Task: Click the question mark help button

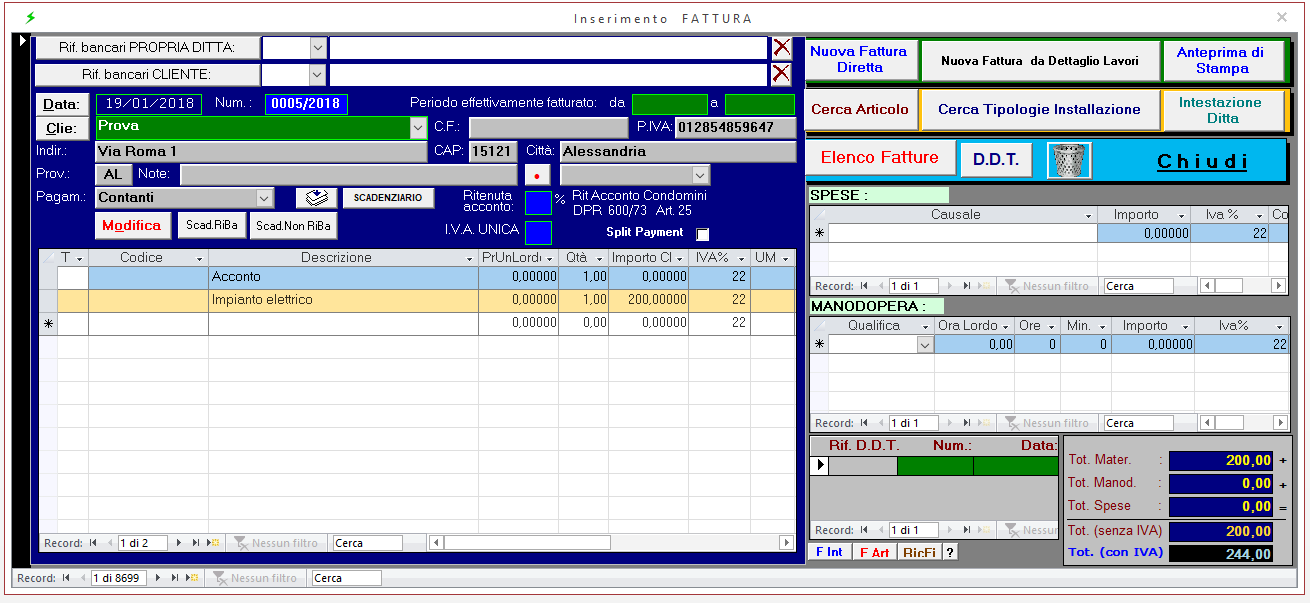Action: 950,552
